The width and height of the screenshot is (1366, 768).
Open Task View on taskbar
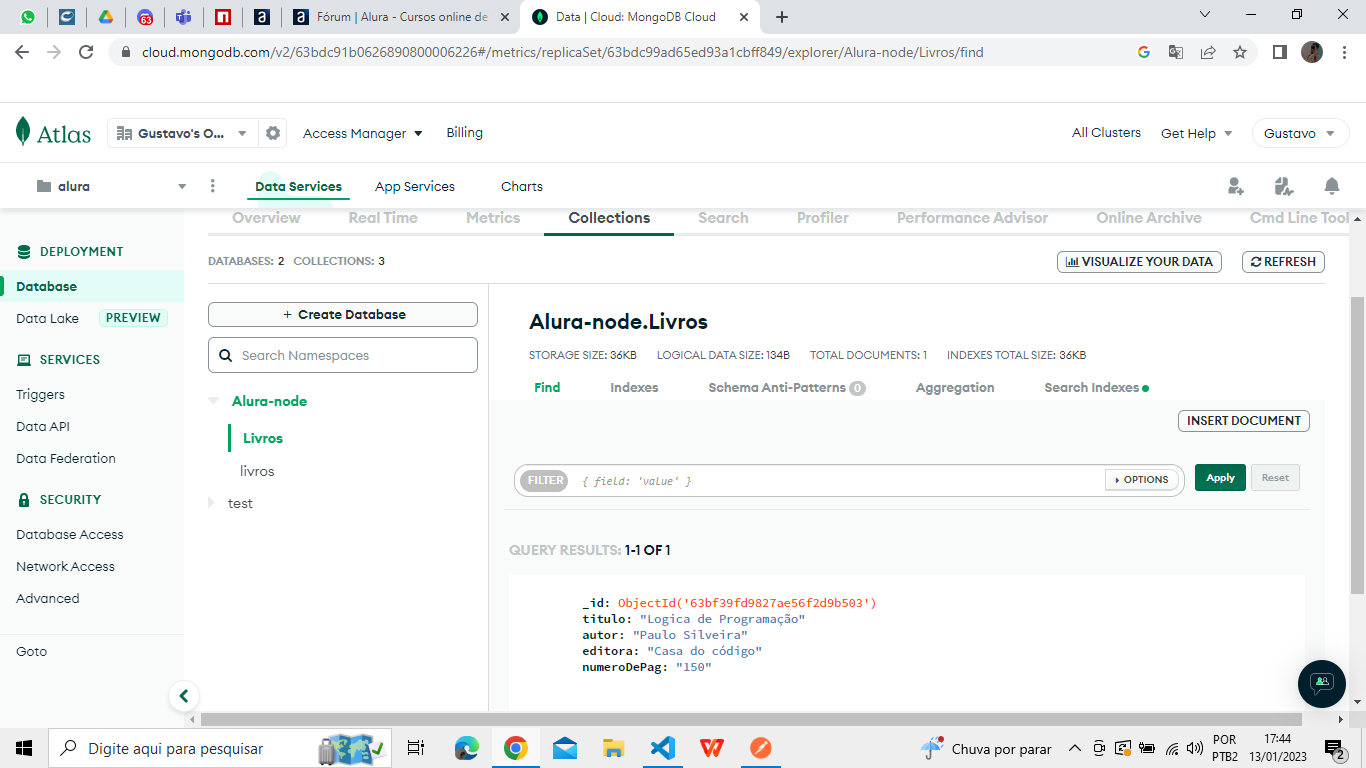click(x=416, y=748)
